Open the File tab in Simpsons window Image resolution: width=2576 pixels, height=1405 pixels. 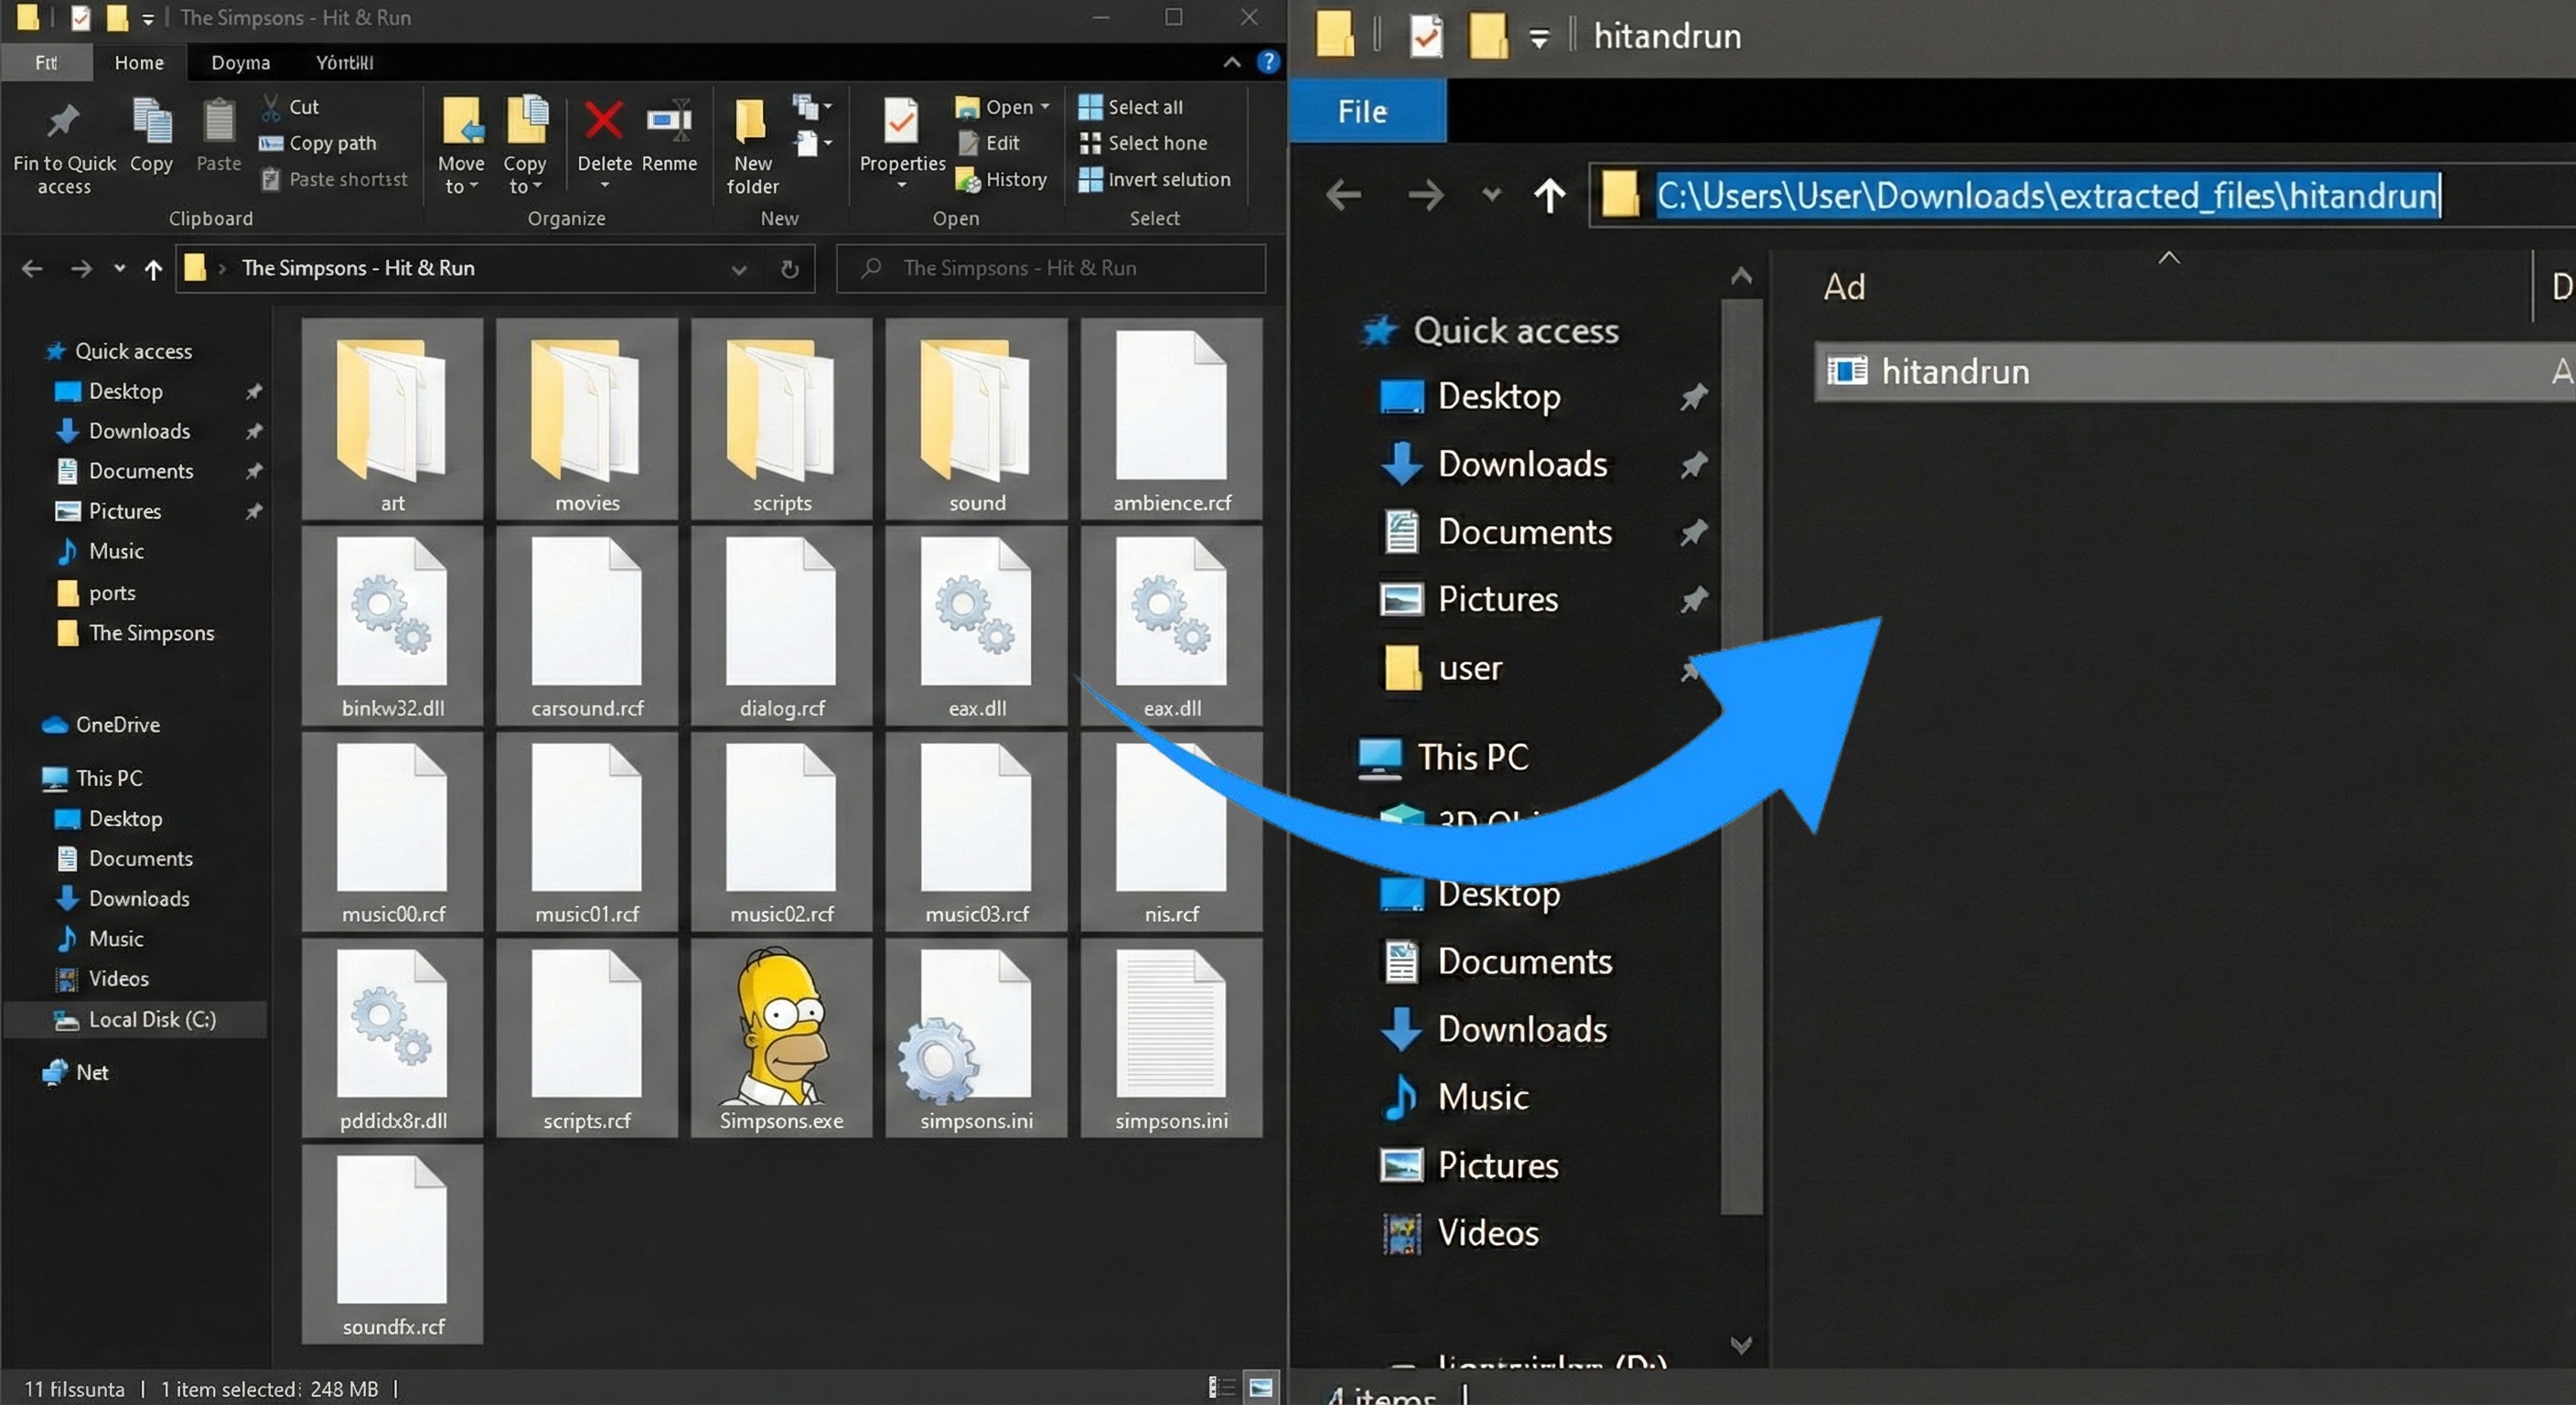(46, 62)
